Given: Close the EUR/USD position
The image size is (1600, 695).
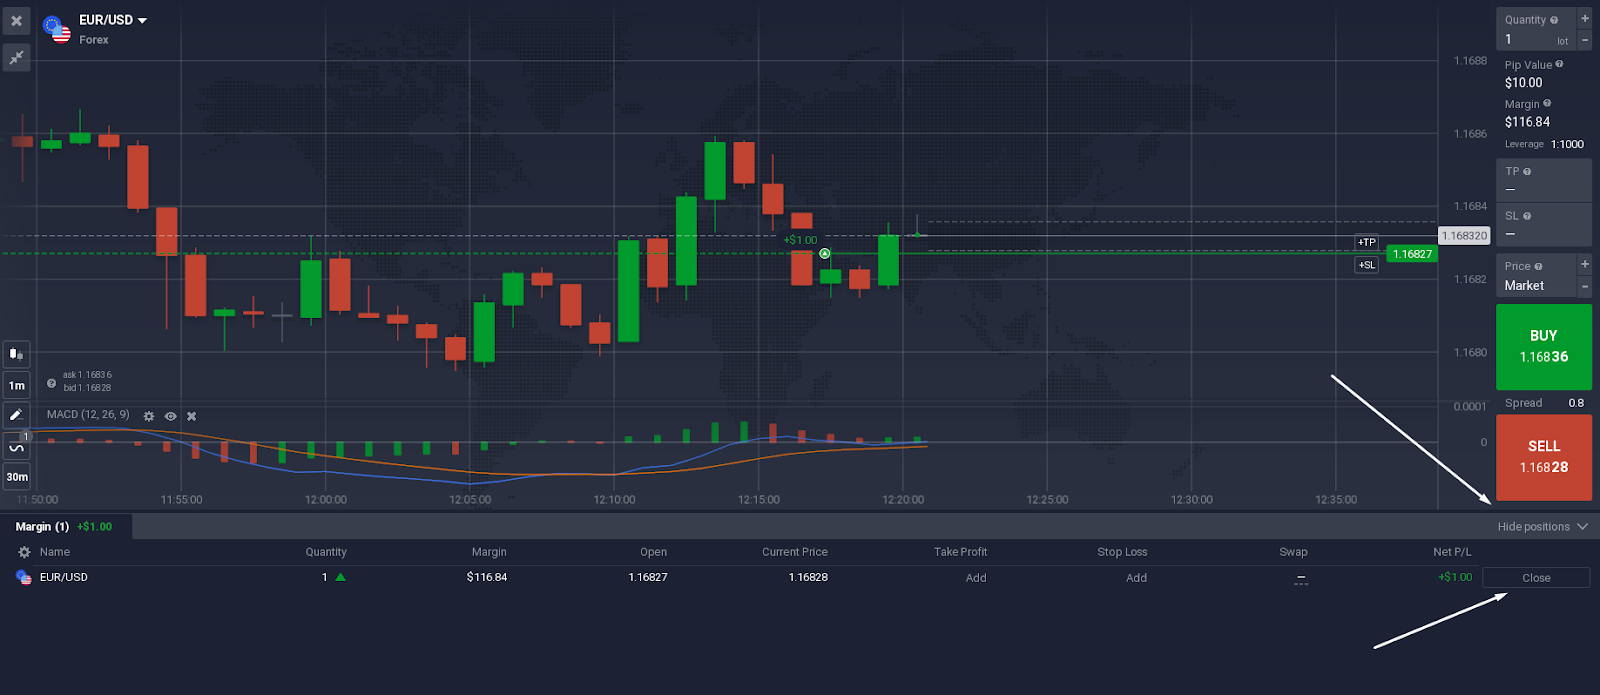Looking at the screenshot, I should coord(1535,578).
